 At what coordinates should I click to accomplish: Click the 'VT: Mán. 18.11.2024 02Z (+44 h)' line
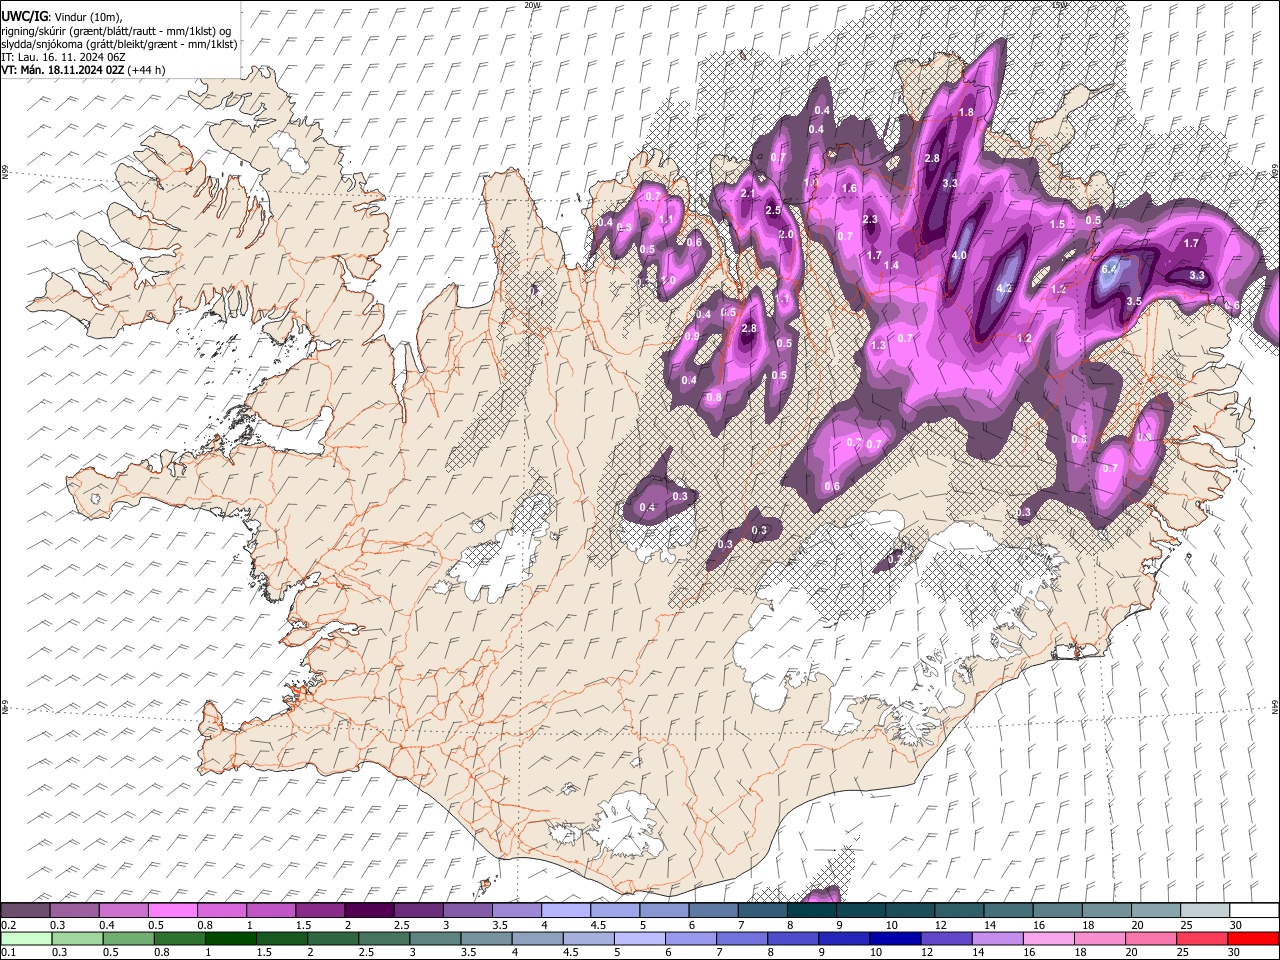tap(83, 70)
